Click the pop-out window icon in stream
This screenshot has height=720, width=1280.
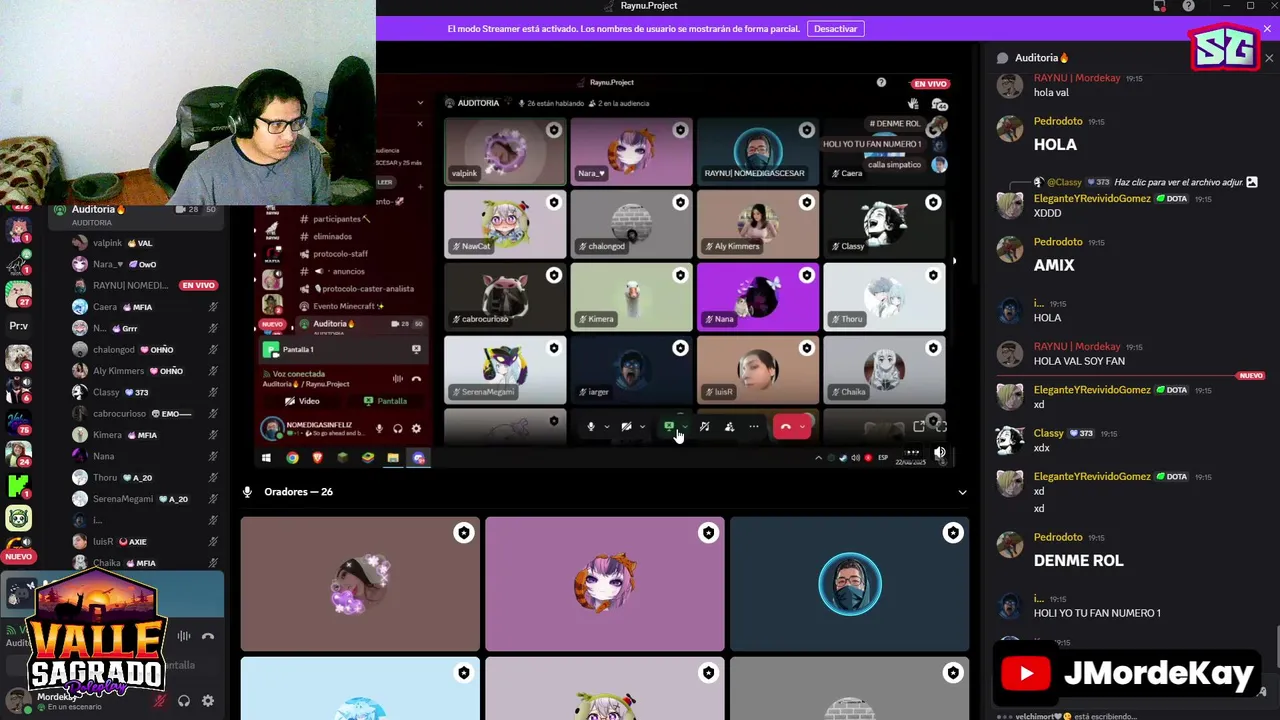[919, 427]
